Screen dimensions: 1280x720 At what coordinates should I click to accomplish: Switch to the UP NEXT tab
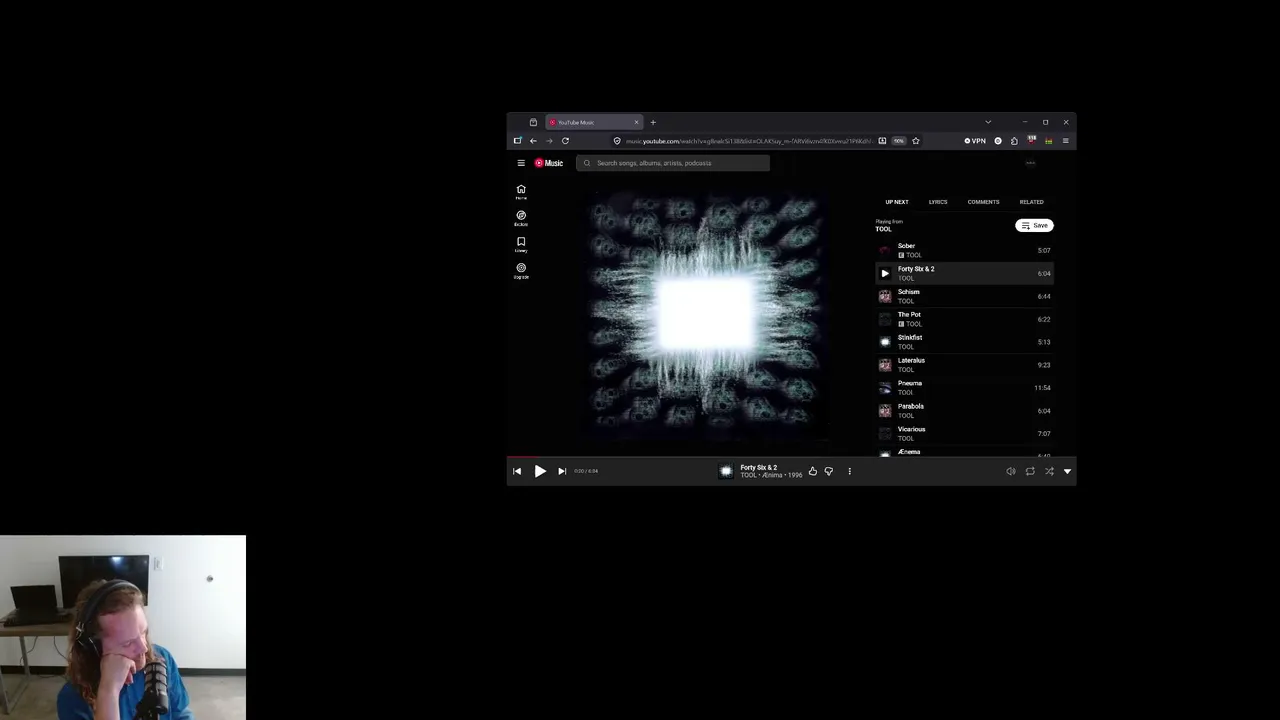(x=896, y=202)
